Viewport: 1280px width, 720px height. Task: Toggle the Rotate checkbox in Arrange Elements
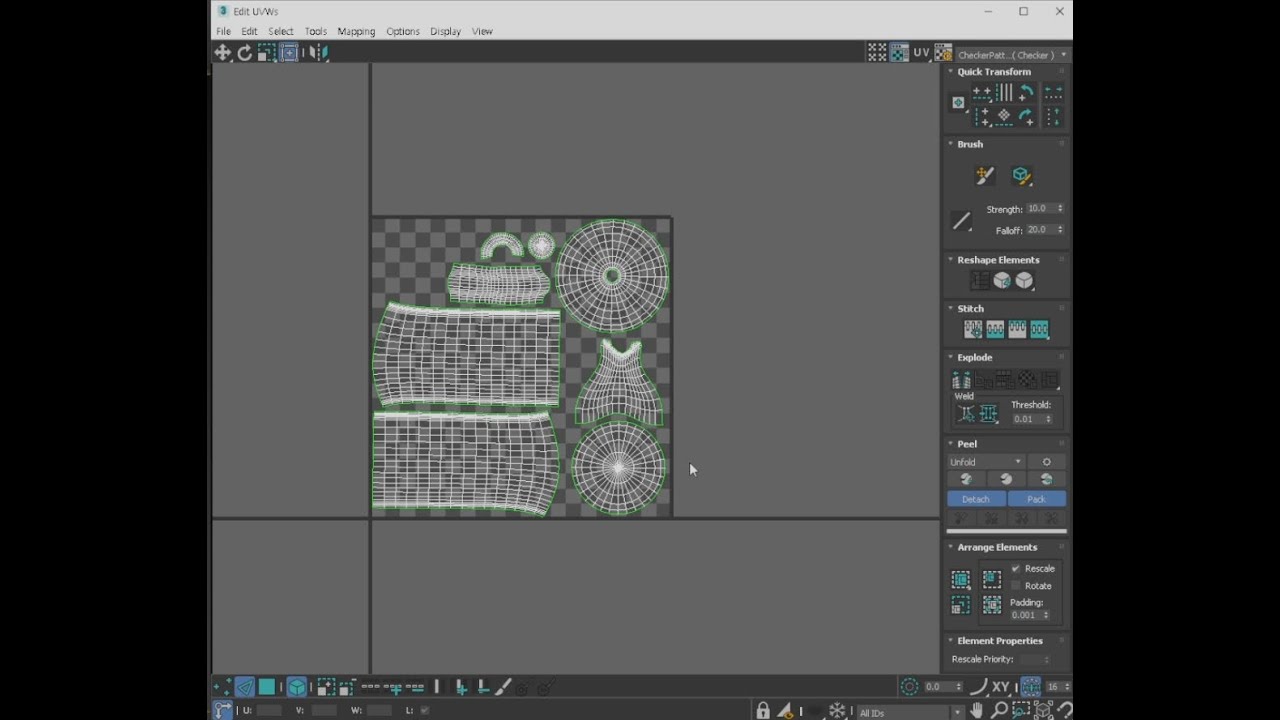[1016, 586]
